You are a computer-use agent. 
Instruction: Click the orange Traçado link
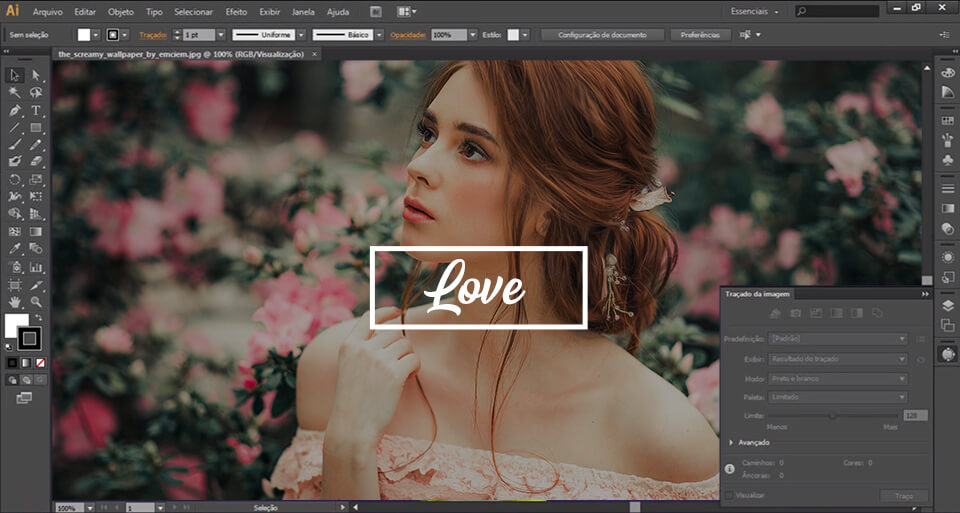[x=153, y=35]
